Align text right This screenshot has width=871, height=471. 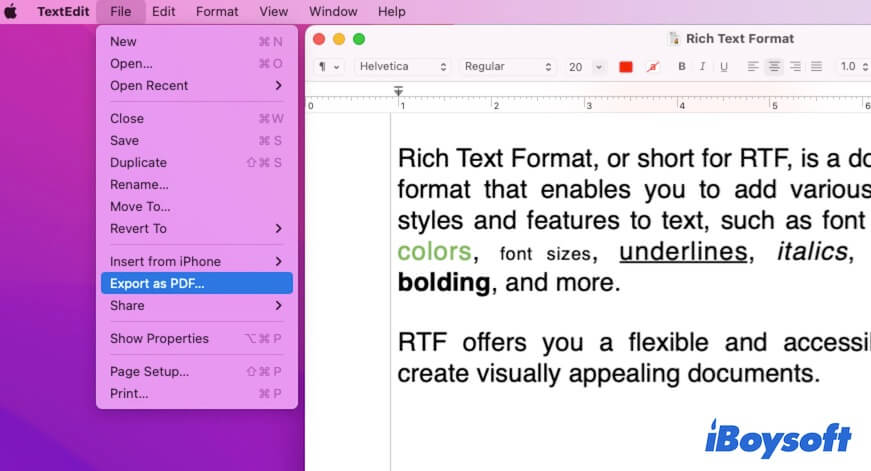tap(795, 67)
